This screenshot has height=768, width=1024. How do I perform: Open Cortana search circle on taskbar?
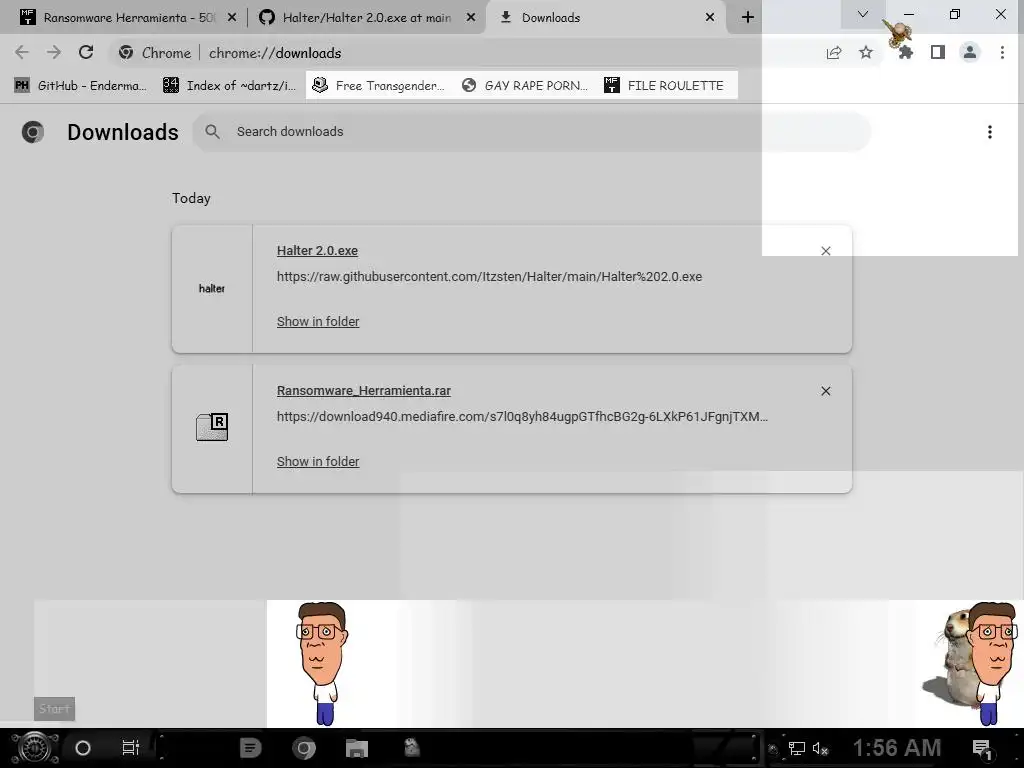(83, 748)
